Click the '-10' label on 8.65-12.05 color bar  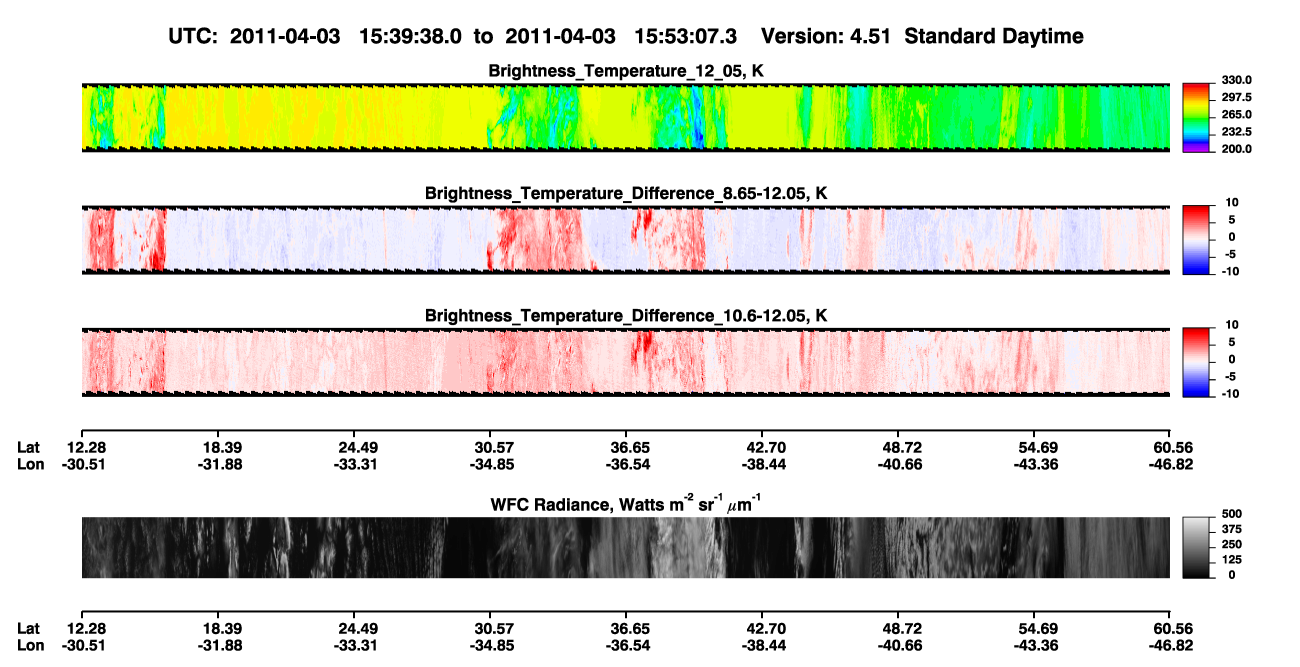tap(1230, 272)
